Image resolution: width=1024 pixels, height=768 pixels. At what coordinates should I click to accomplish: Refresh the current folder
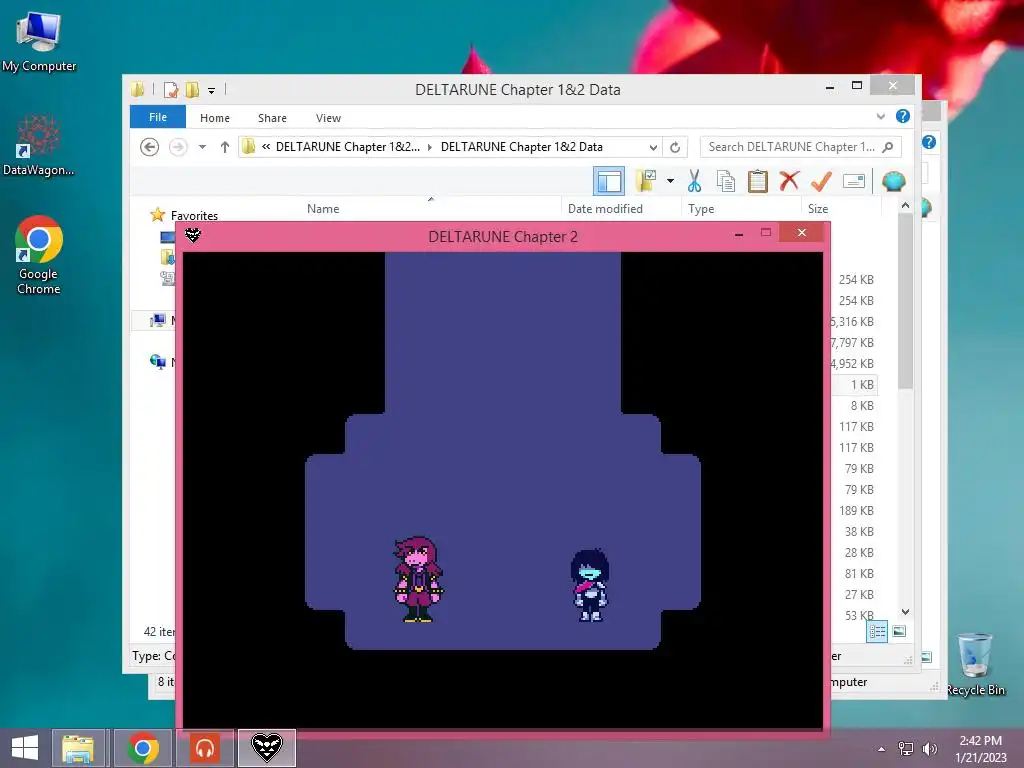tap(675, 147)
